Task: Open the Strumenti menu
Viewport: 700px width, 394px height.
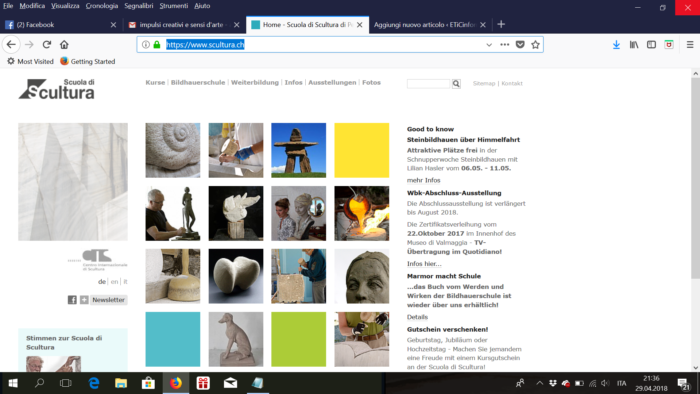Action: click(174, 6)
